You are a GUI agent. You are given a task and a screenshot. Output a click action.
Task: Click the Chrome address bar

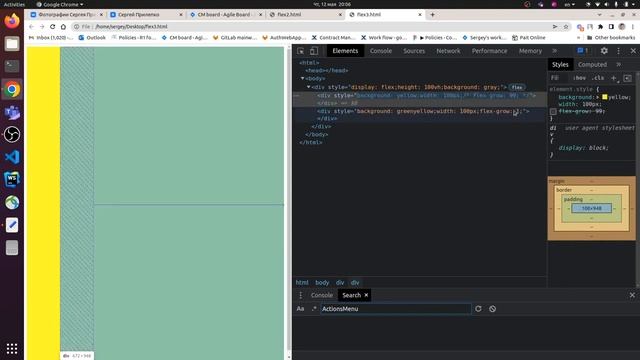(x=314, y=27)
